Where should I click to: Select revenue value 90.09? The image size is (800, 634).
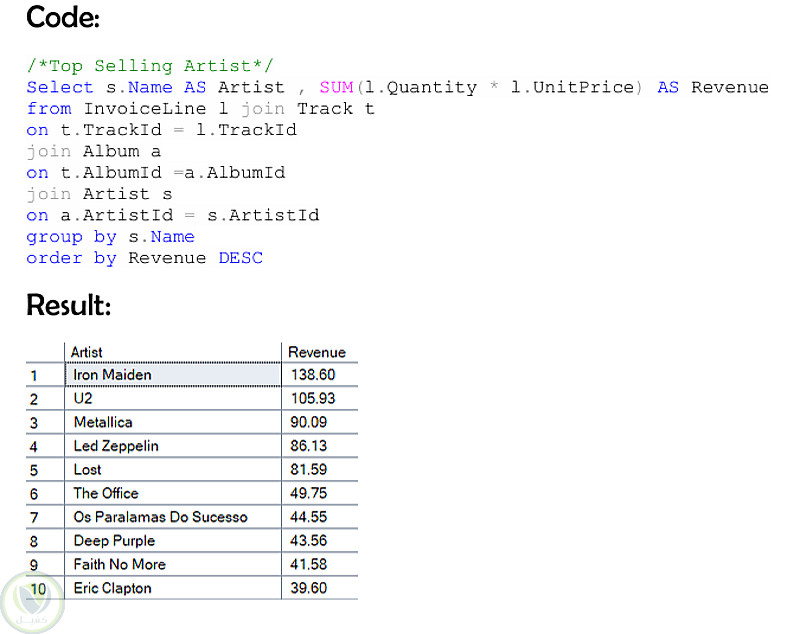[x=319, y=422]
